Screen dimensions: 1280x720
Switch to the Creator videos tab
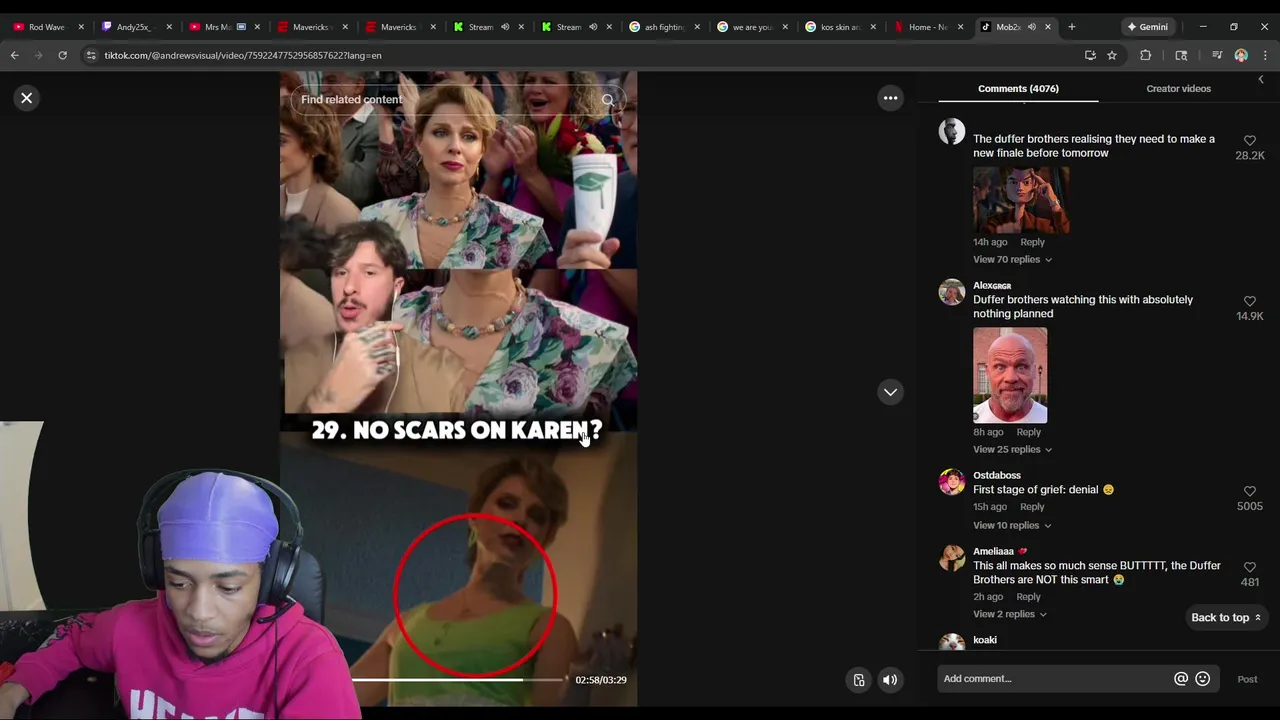[1178, 89]
